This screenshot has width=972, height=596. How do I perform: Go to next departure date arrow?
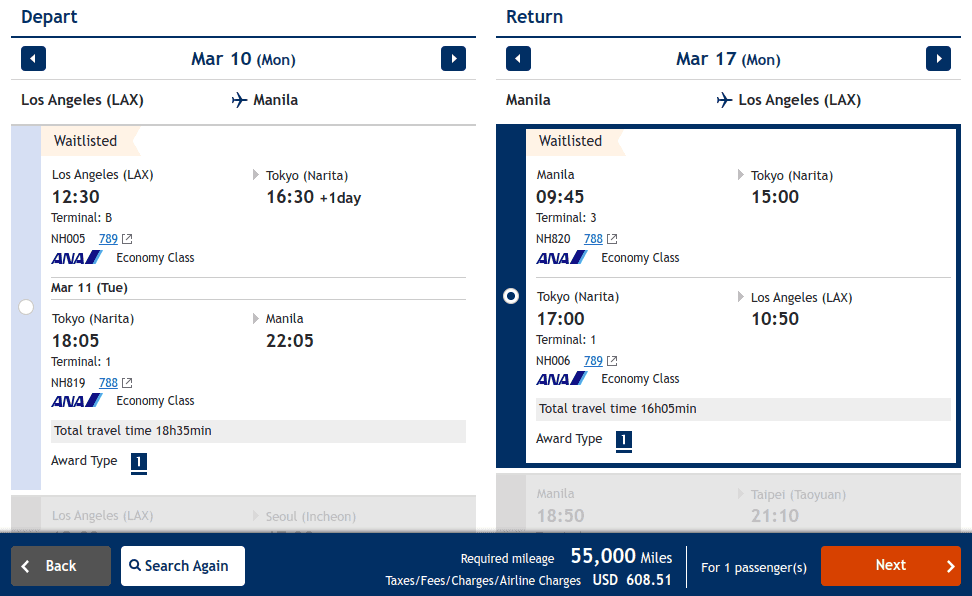tap(453, 59)
